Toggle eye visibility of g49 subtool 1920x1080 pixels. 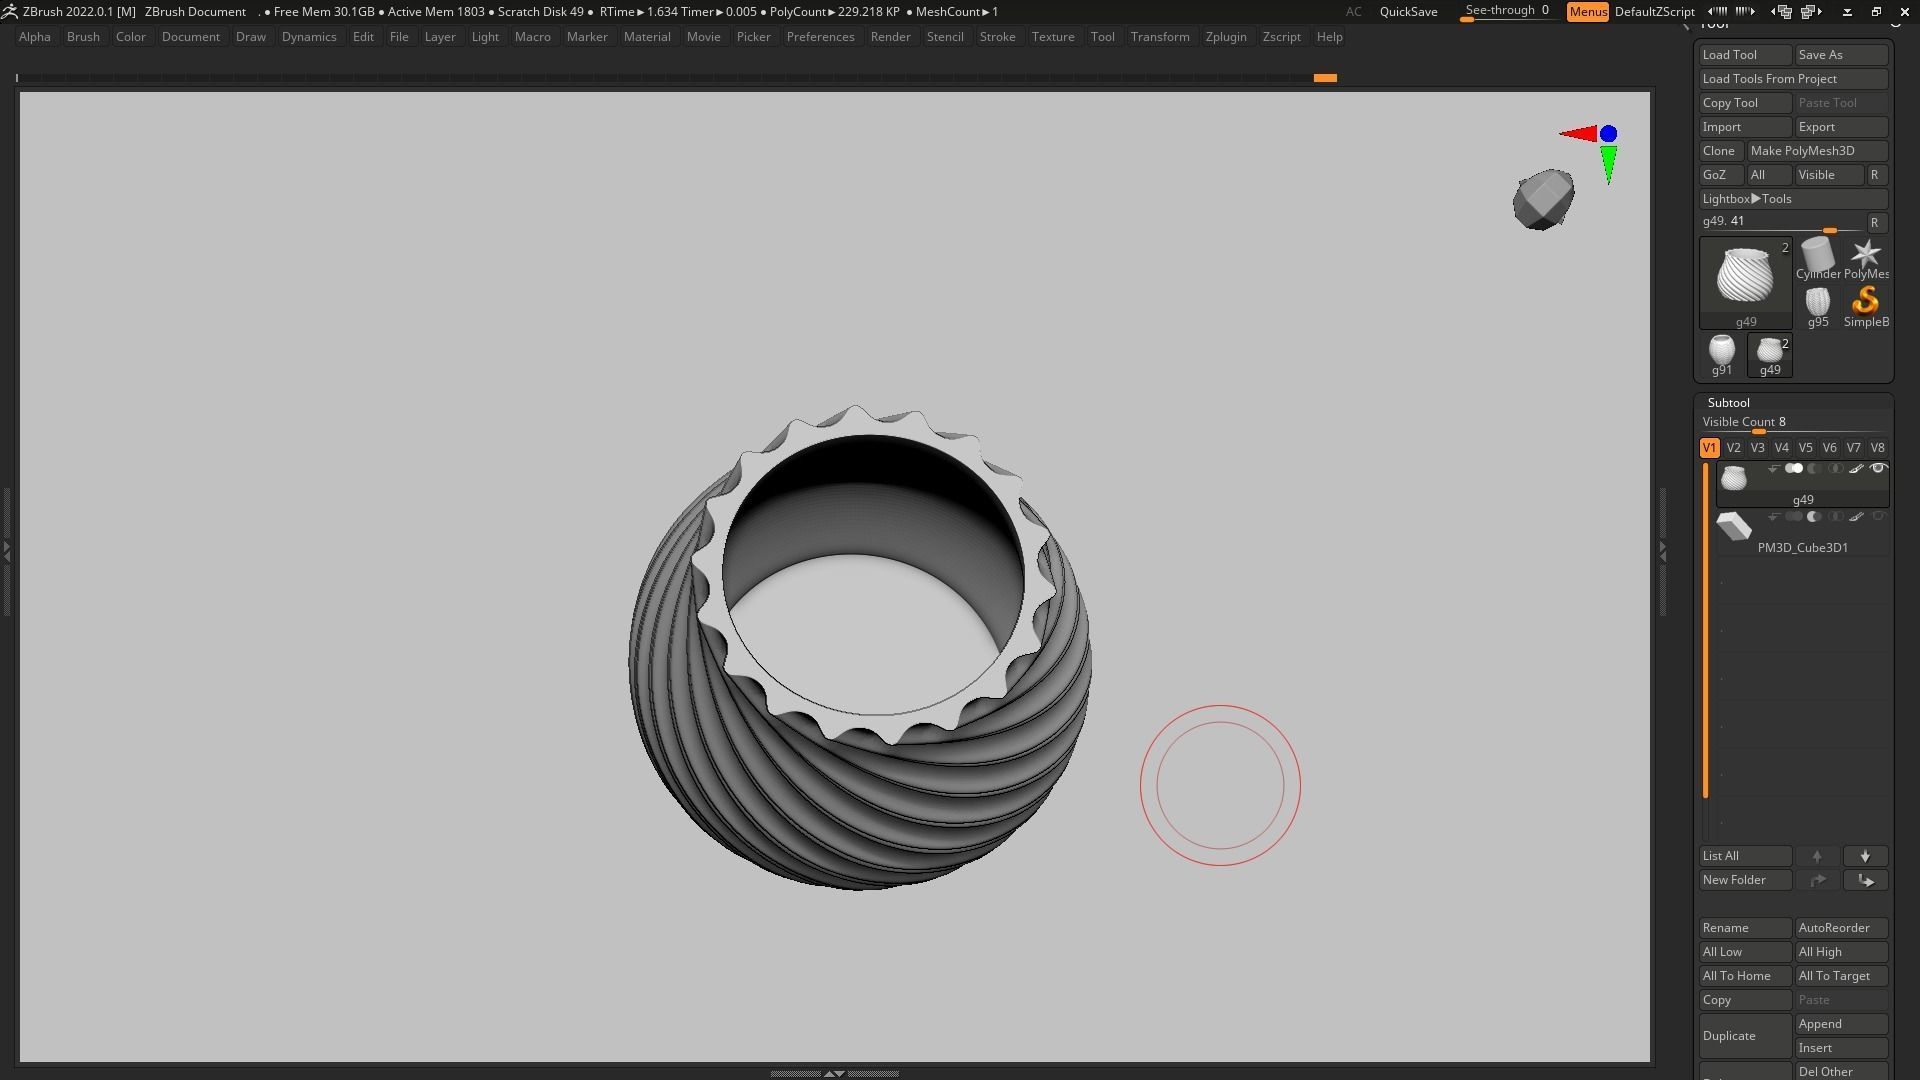(1878, 469)
